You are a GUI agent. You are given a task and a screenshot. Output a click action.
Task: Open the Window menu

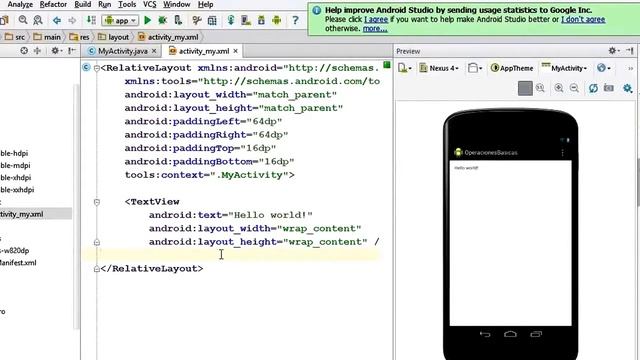pyautogui.click(x=176, y=4)
